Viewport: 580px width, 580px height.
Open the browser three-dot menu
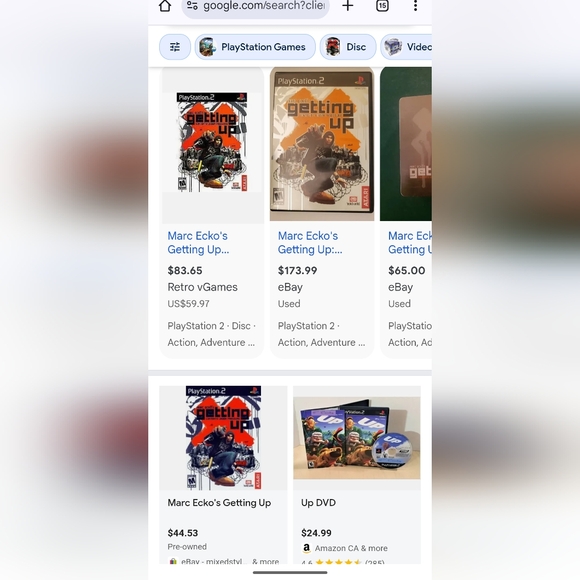415,6
